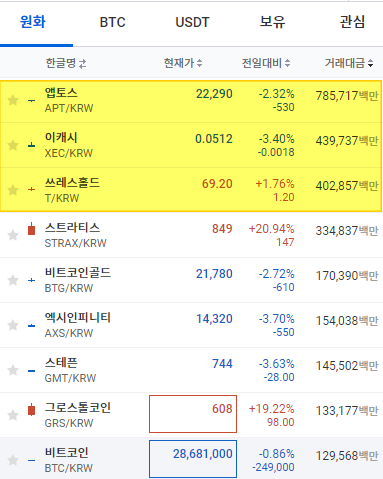The width and height of the screenshot is (383, 479).
Task: Click the 334,837백만 trade volume
Action: [347, 231]
